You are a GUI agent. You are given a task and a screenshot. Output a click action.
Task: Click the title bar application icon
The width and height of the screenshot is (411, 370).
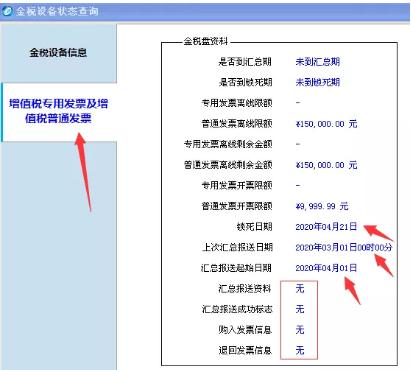click(x=6, y=11)
